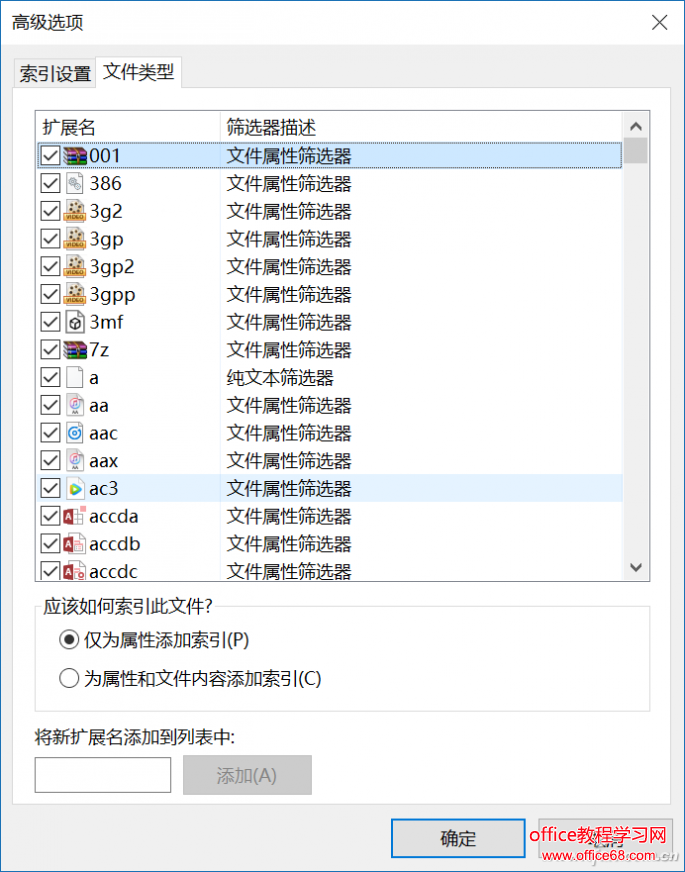Click the Access icon beside accdc

(x=75, y=571)
